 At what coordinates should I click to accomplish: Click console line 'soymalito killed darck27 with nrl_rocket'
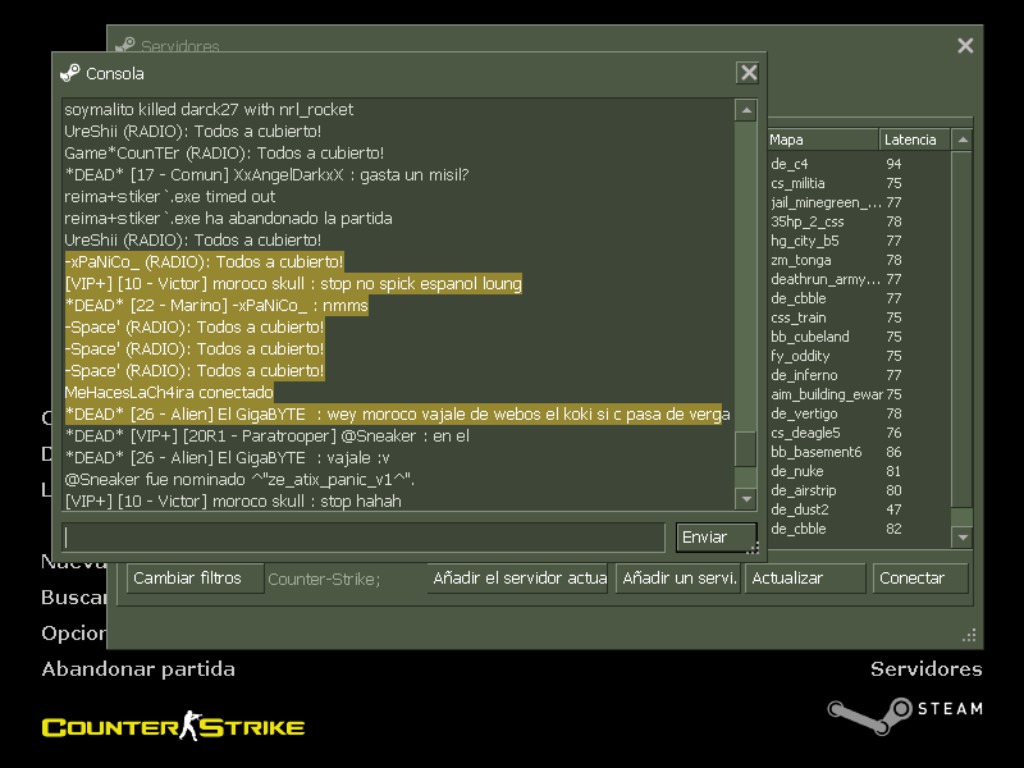tap(209, 110)
